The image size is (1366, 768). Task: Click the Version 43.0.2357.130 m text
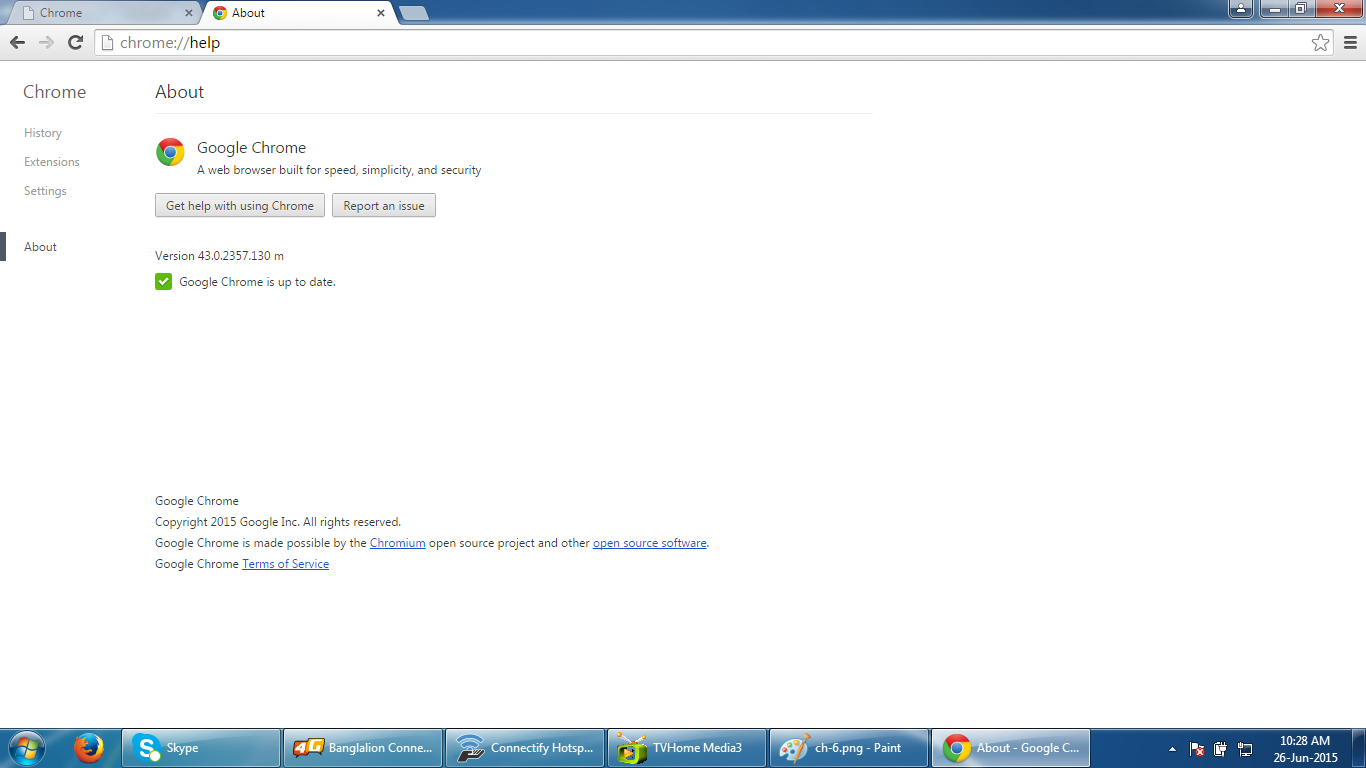(x=219, y=256)
